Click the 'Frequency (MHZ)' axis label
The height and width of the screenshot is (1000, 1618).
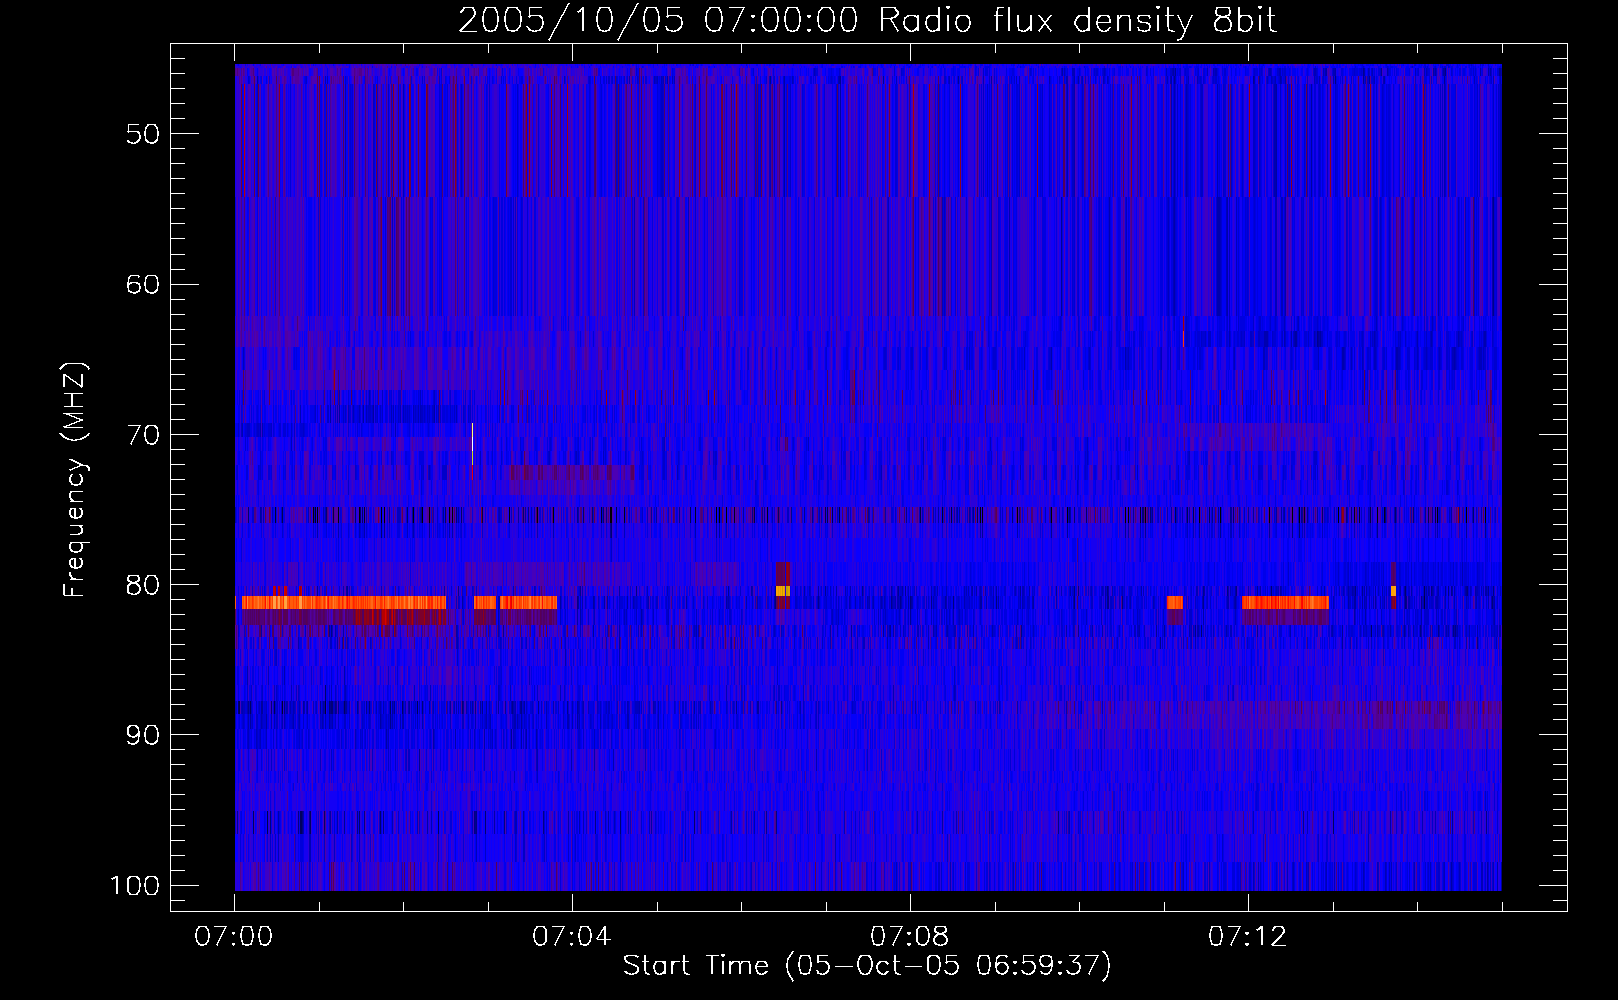point(75,480)
